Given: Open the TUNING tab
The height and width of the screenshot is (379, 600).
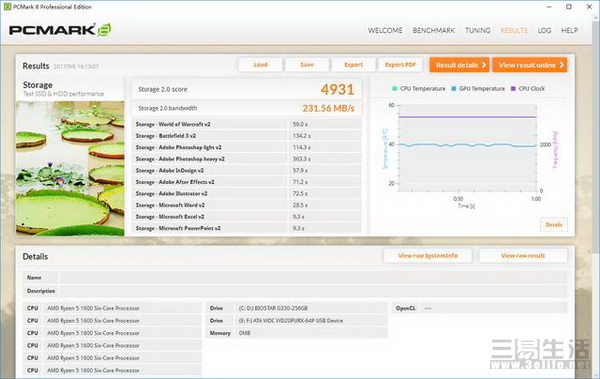Looking at the screenshot, I should 478,30.
